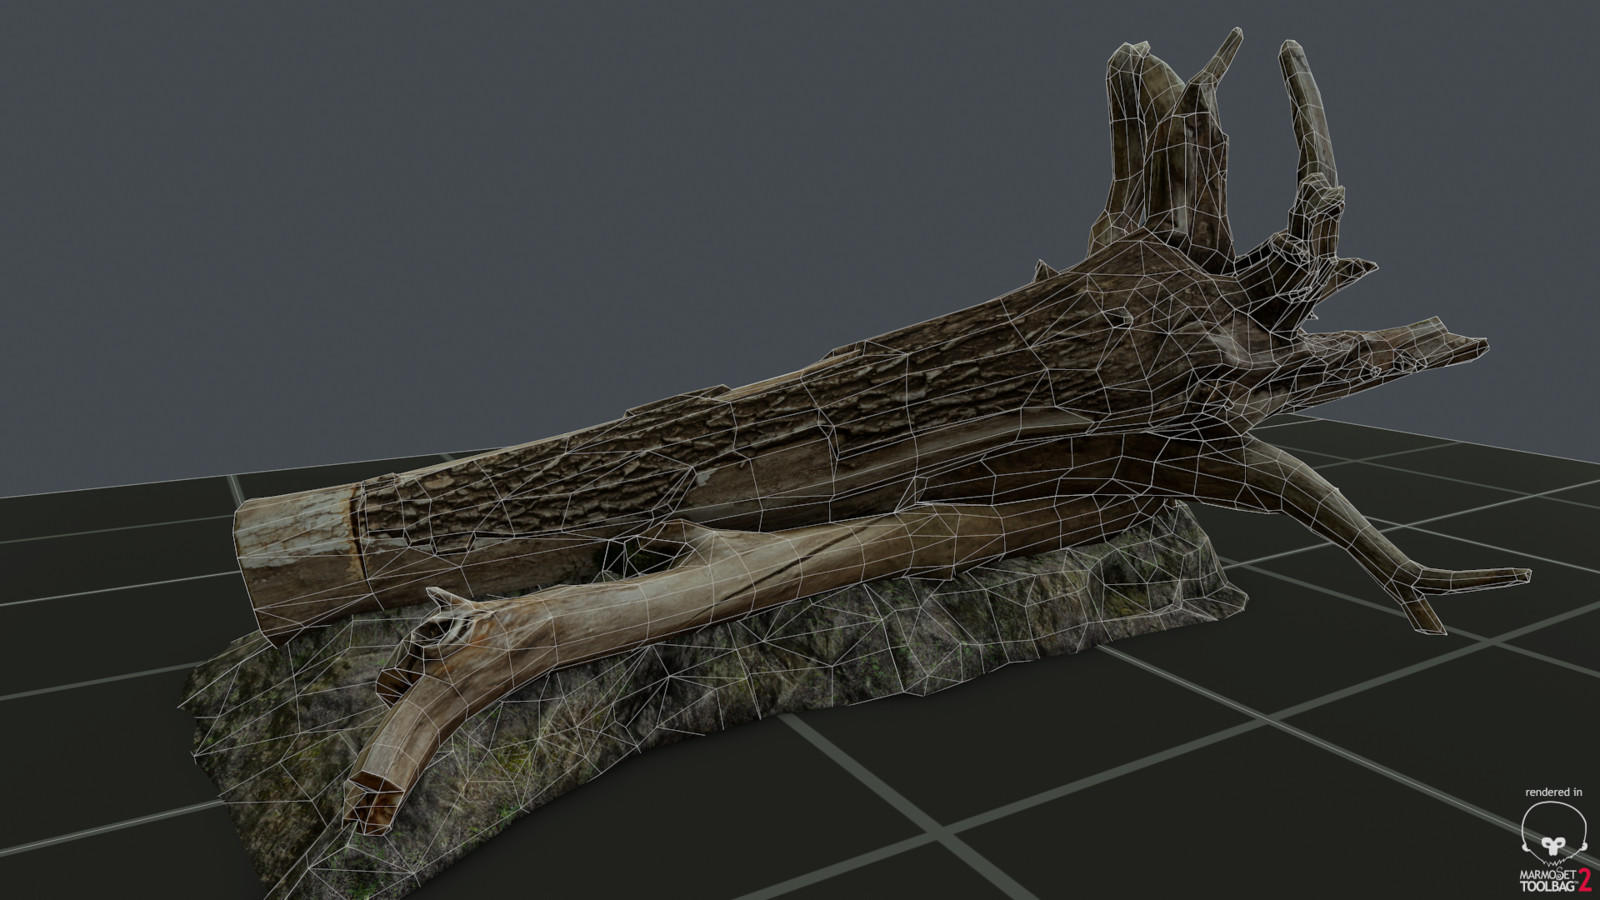Click the red number 2 in the Toolbag logo
The image size is (1600, 900).
[1585, 878]
